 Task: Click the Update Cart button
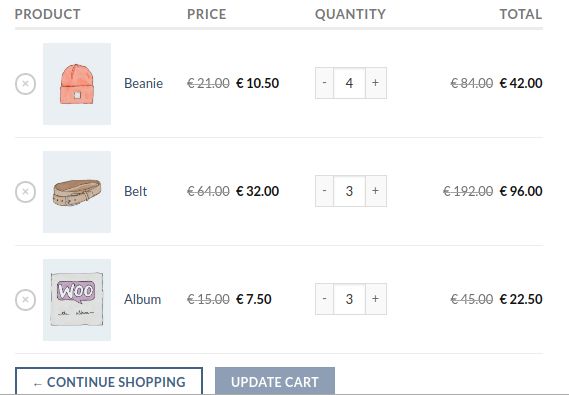coord(275,381)
